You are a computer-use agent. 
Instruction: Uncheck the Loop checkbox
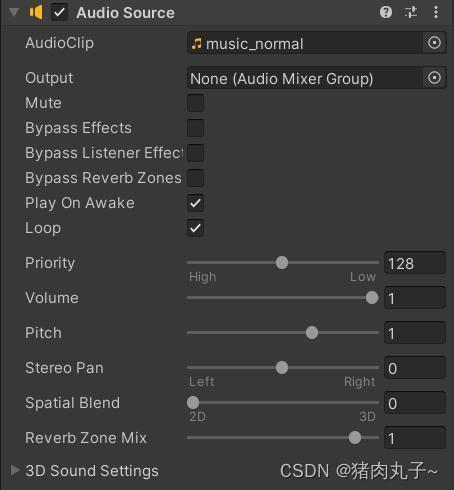pos(195,228)
